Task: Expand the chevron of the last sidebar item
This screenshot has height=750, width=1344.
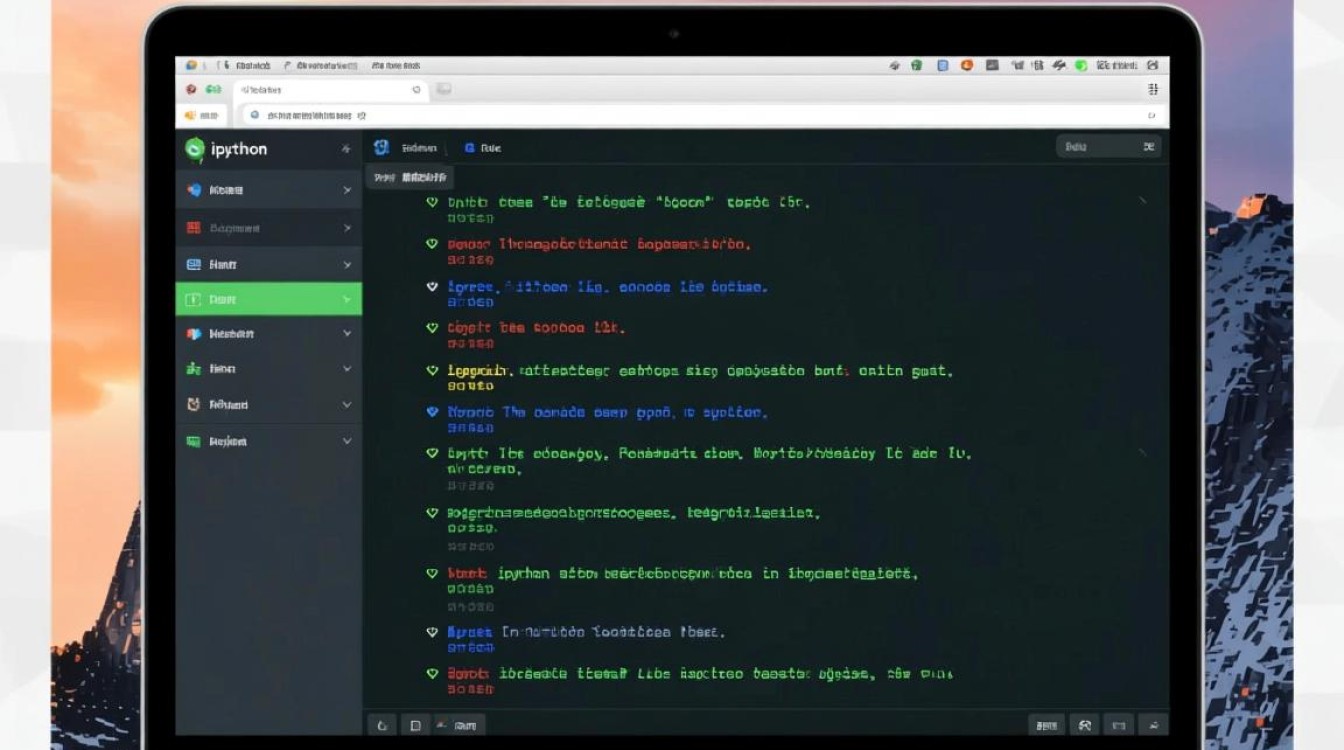Action: coord(347,441)
